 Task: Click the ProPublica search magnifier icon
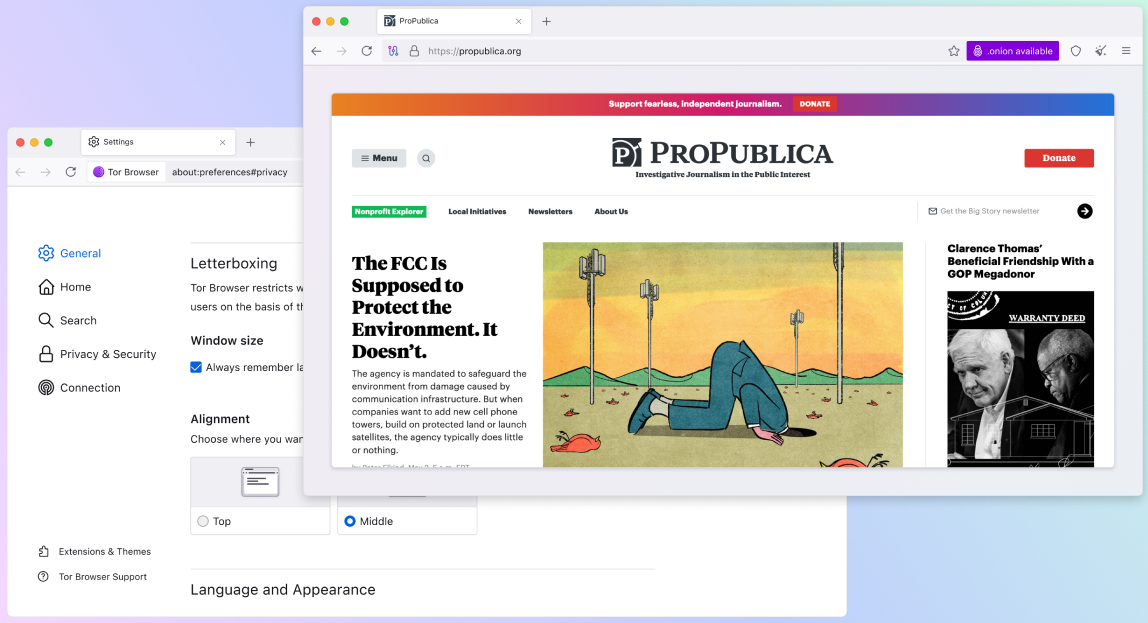click(426, 158)
